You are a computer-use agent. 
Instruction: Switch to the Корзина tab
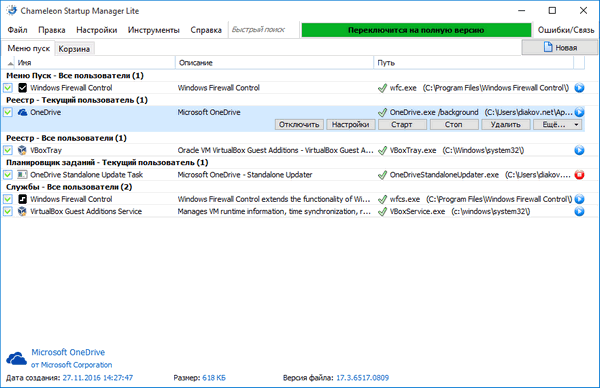coord(74,49)
